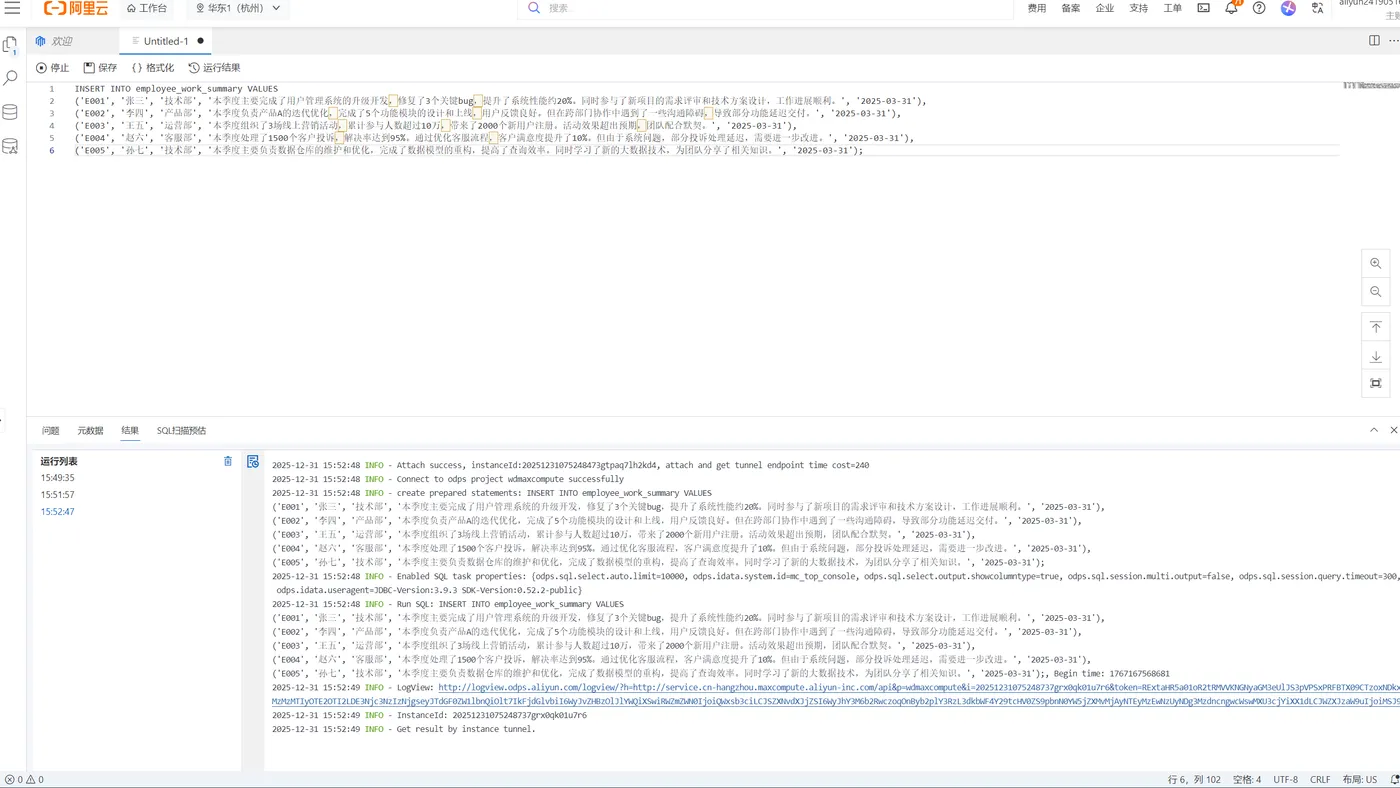Open the 备案 menu
The width and height of the screenshot is (1400, 788).
pos(1071,8)
